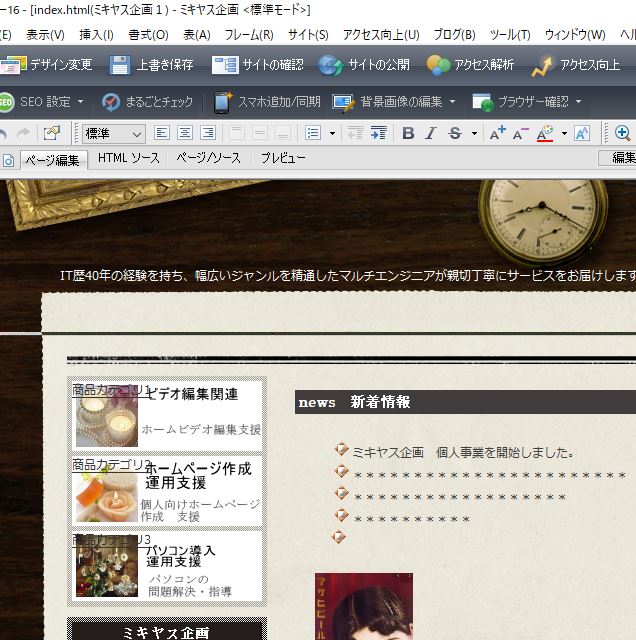Expand the SEO 設定 dropdown
This screenshot has height=640, width=636.
coord(81,102)
